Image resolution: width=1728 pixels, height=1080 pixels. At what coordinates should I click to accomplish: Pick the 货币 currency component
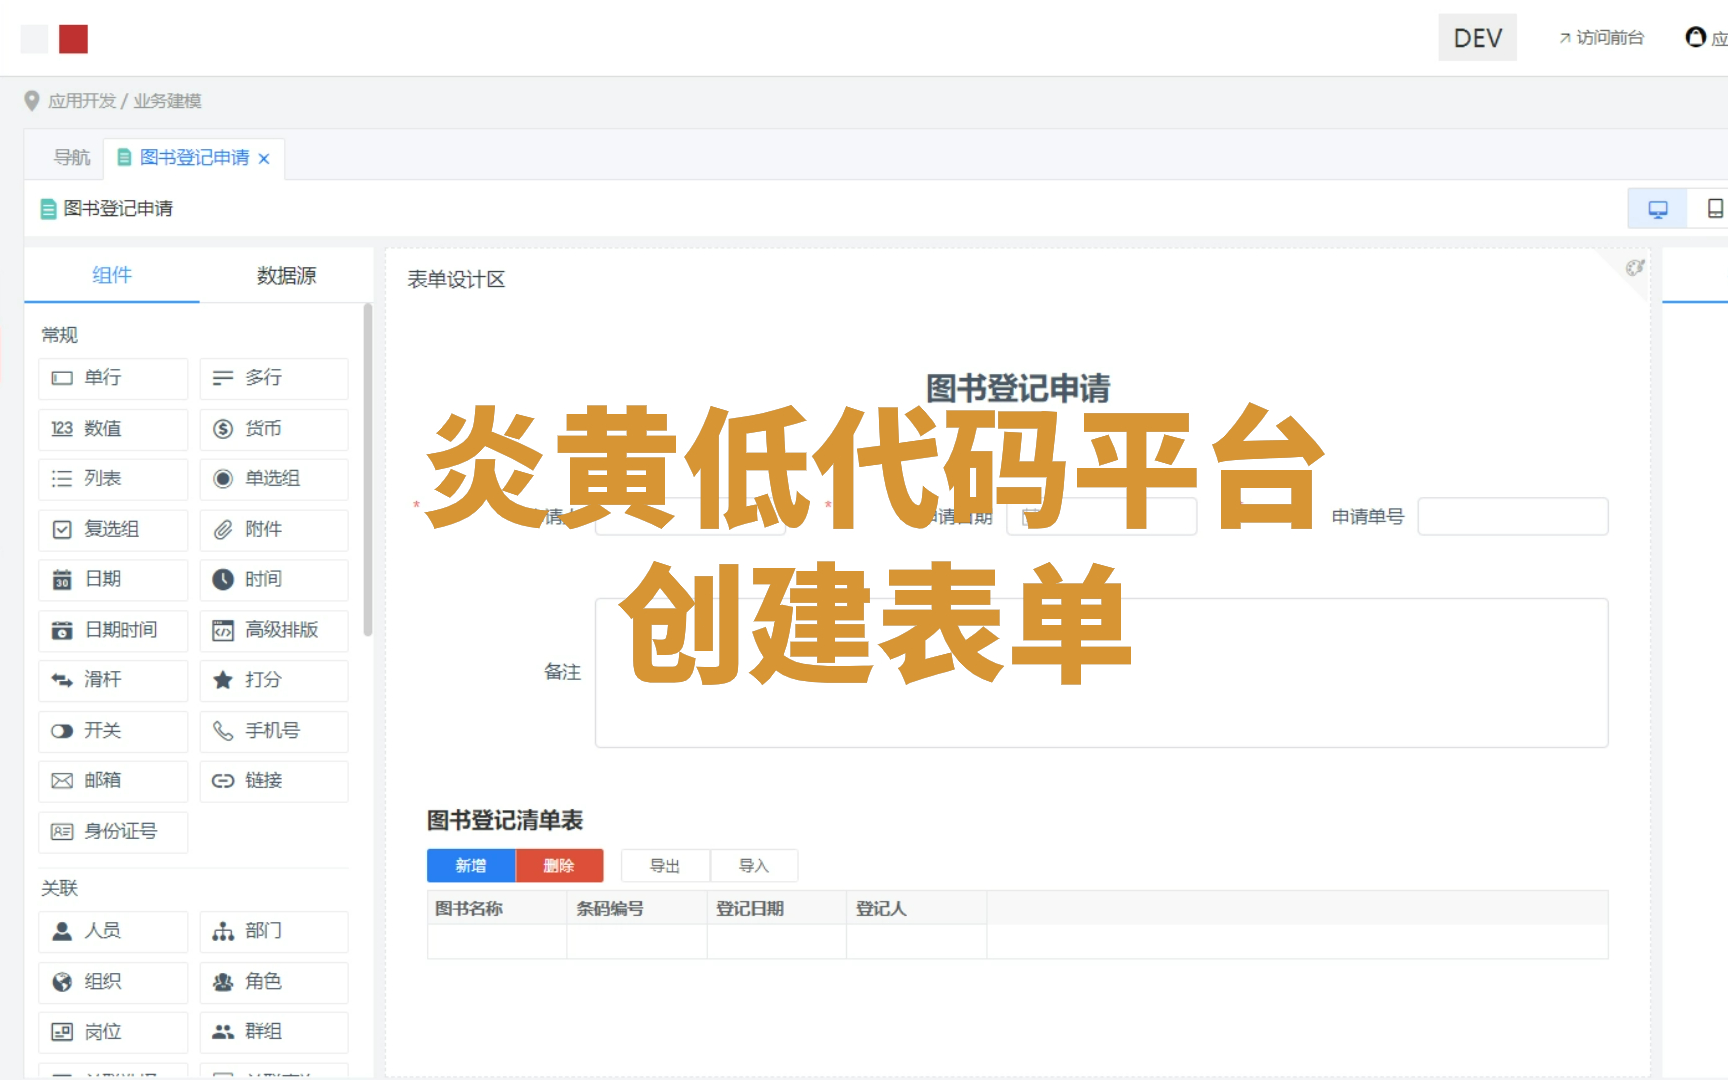[274, 429]
